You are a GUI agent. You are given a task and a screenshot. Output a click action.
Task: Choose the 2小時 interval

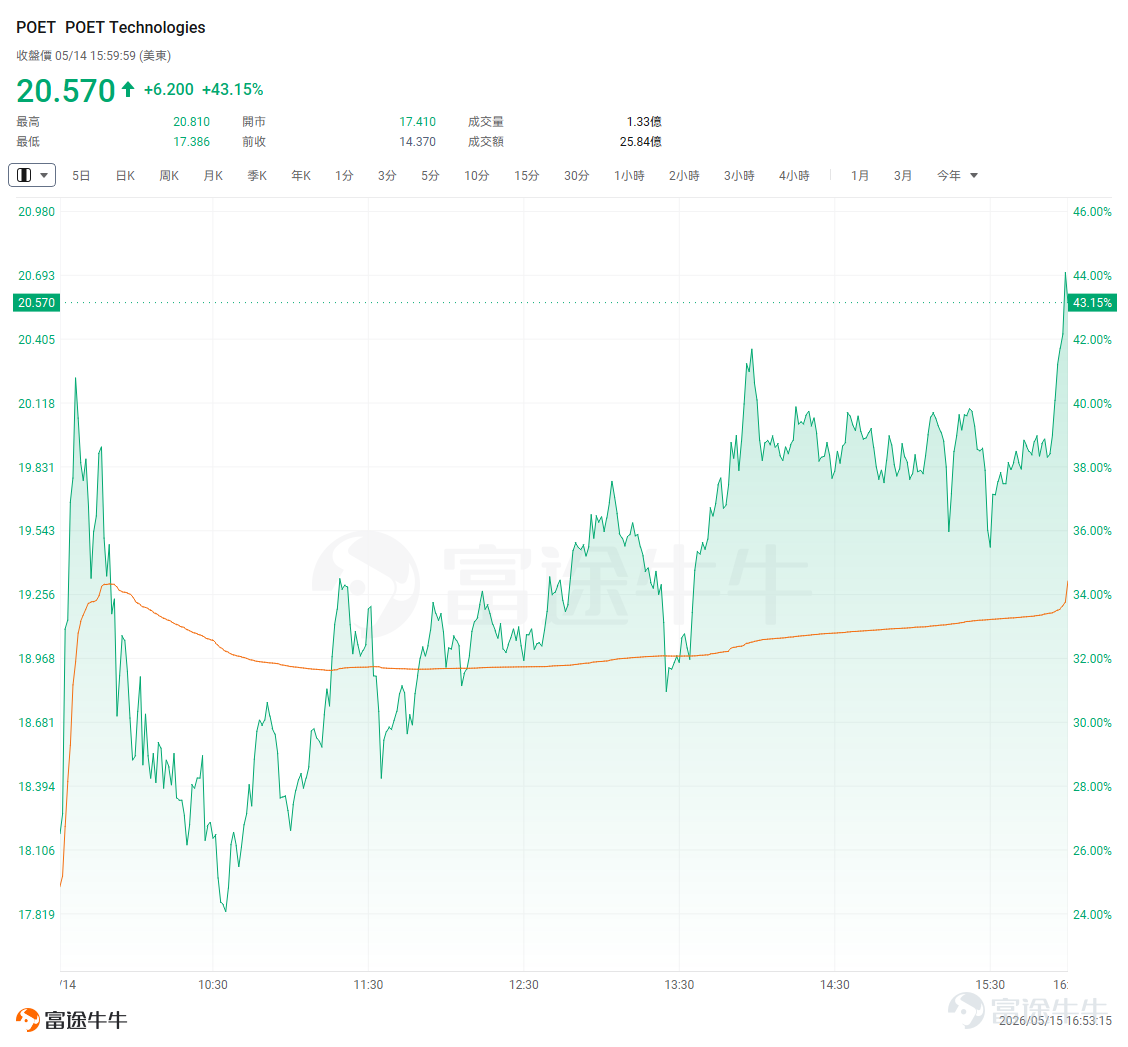(683, 176)
